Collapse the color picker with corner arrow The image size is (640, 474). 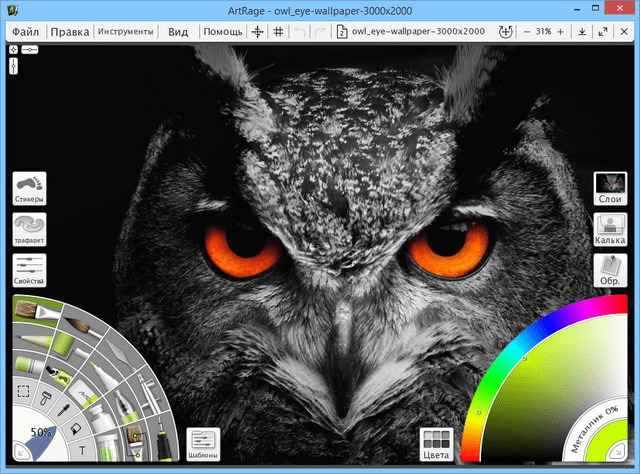(x=618, y=452)
